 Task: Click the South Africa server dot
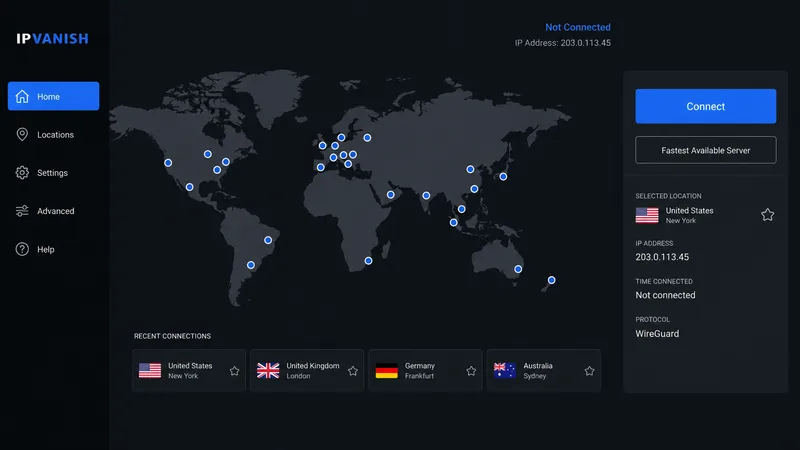pos(368,261)
